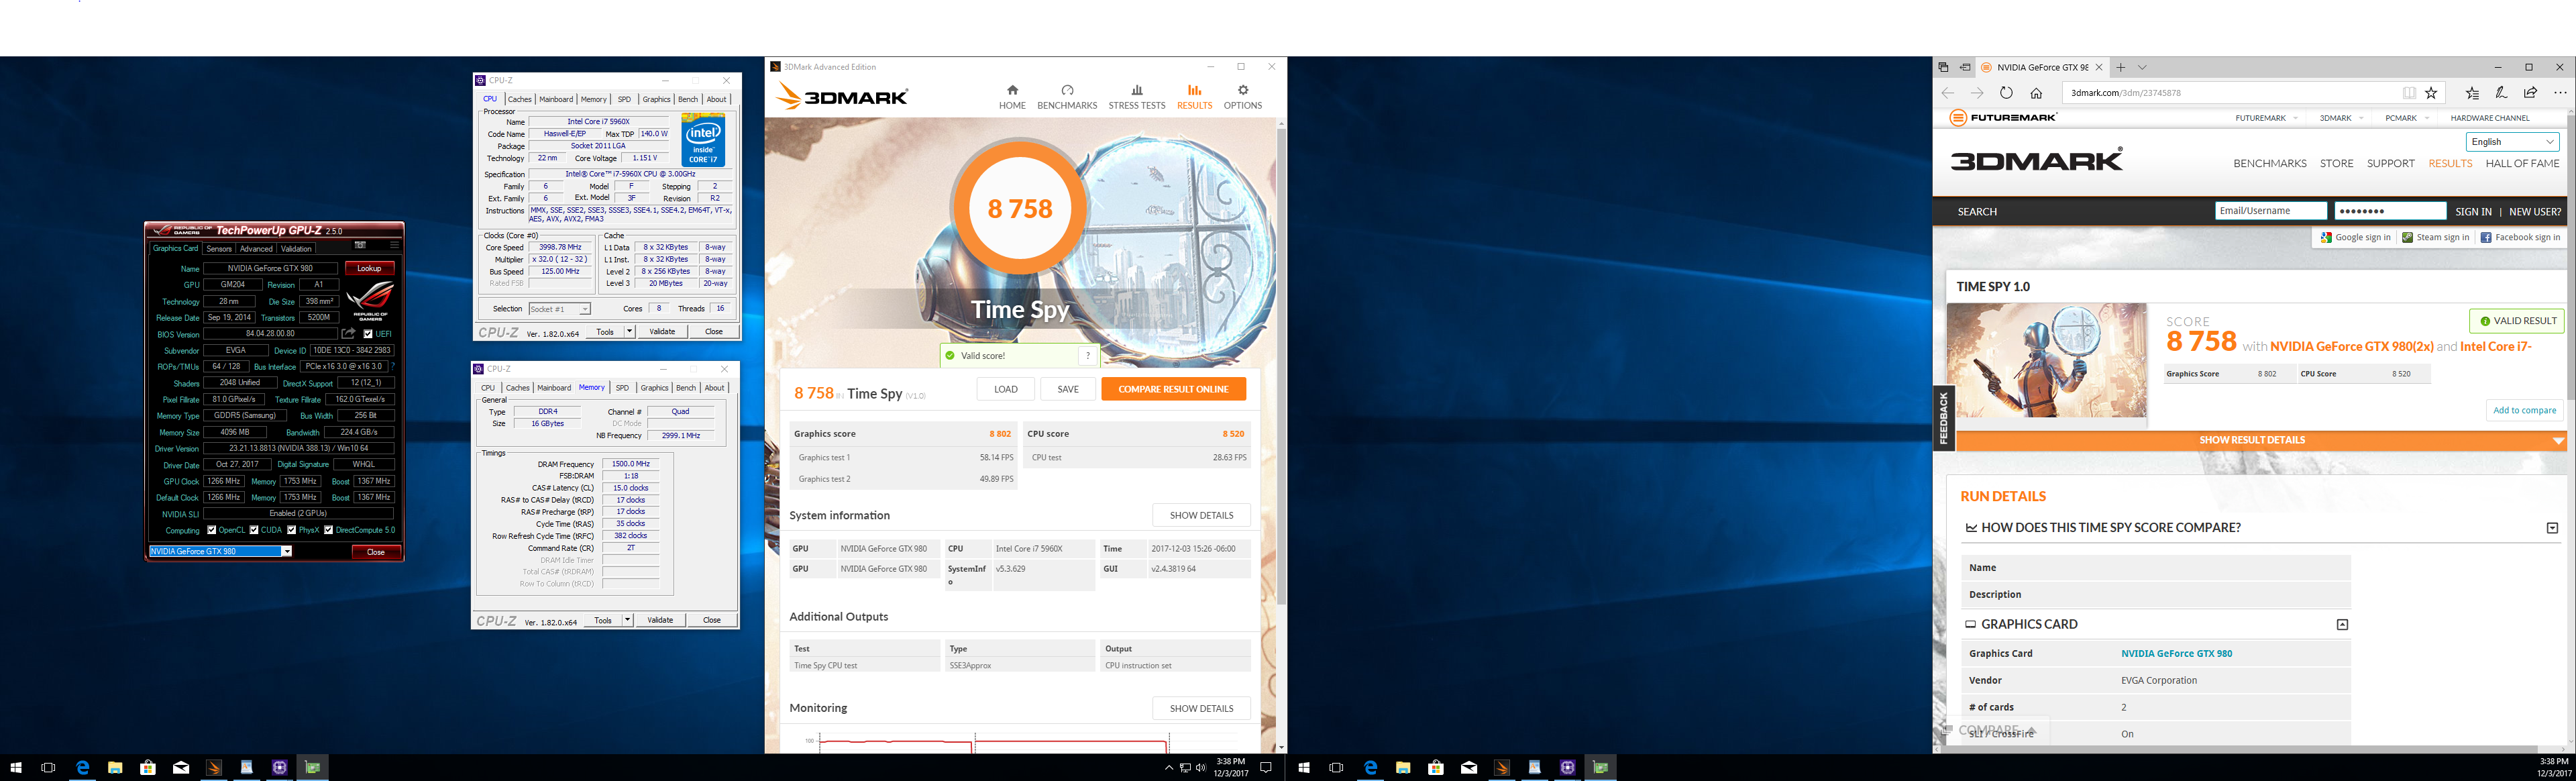Click the LOAD button in 3DMark
This screenshot has width=2576, height=781.
(1006, 389)
